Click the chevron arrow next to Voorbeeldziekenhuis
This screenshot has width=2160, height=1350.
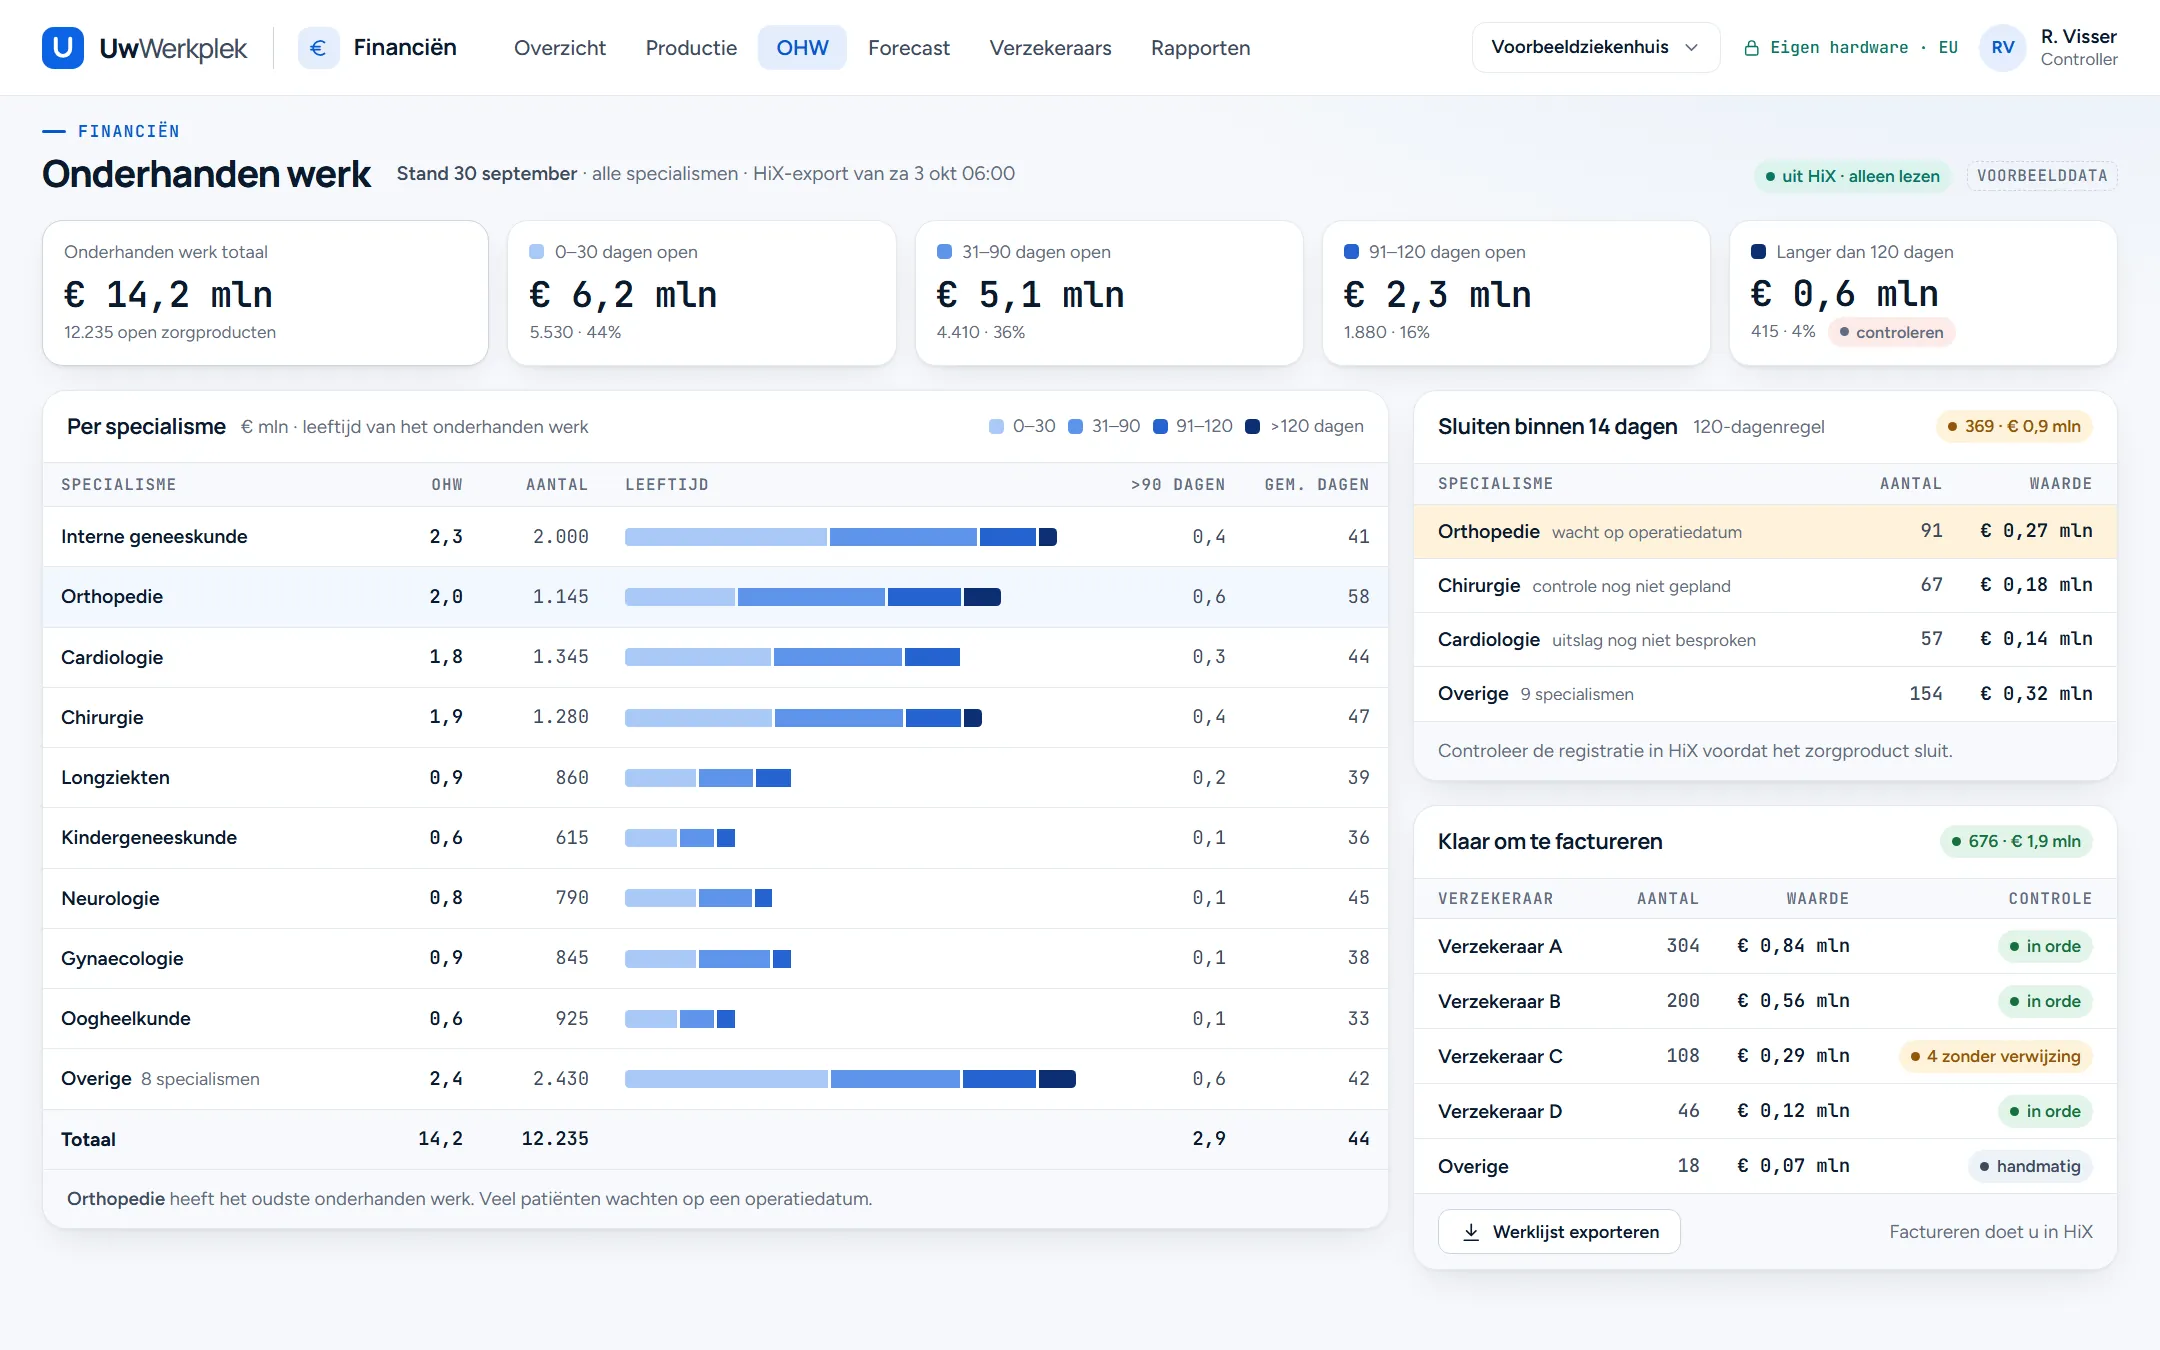click(x=1692, y=48)
